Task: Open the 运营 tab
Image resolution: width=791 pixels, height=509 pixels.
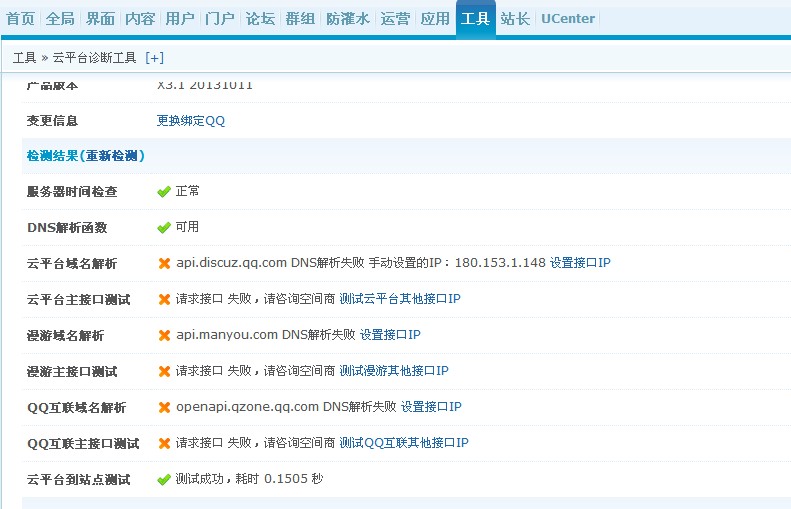Action: pos(395,19)
